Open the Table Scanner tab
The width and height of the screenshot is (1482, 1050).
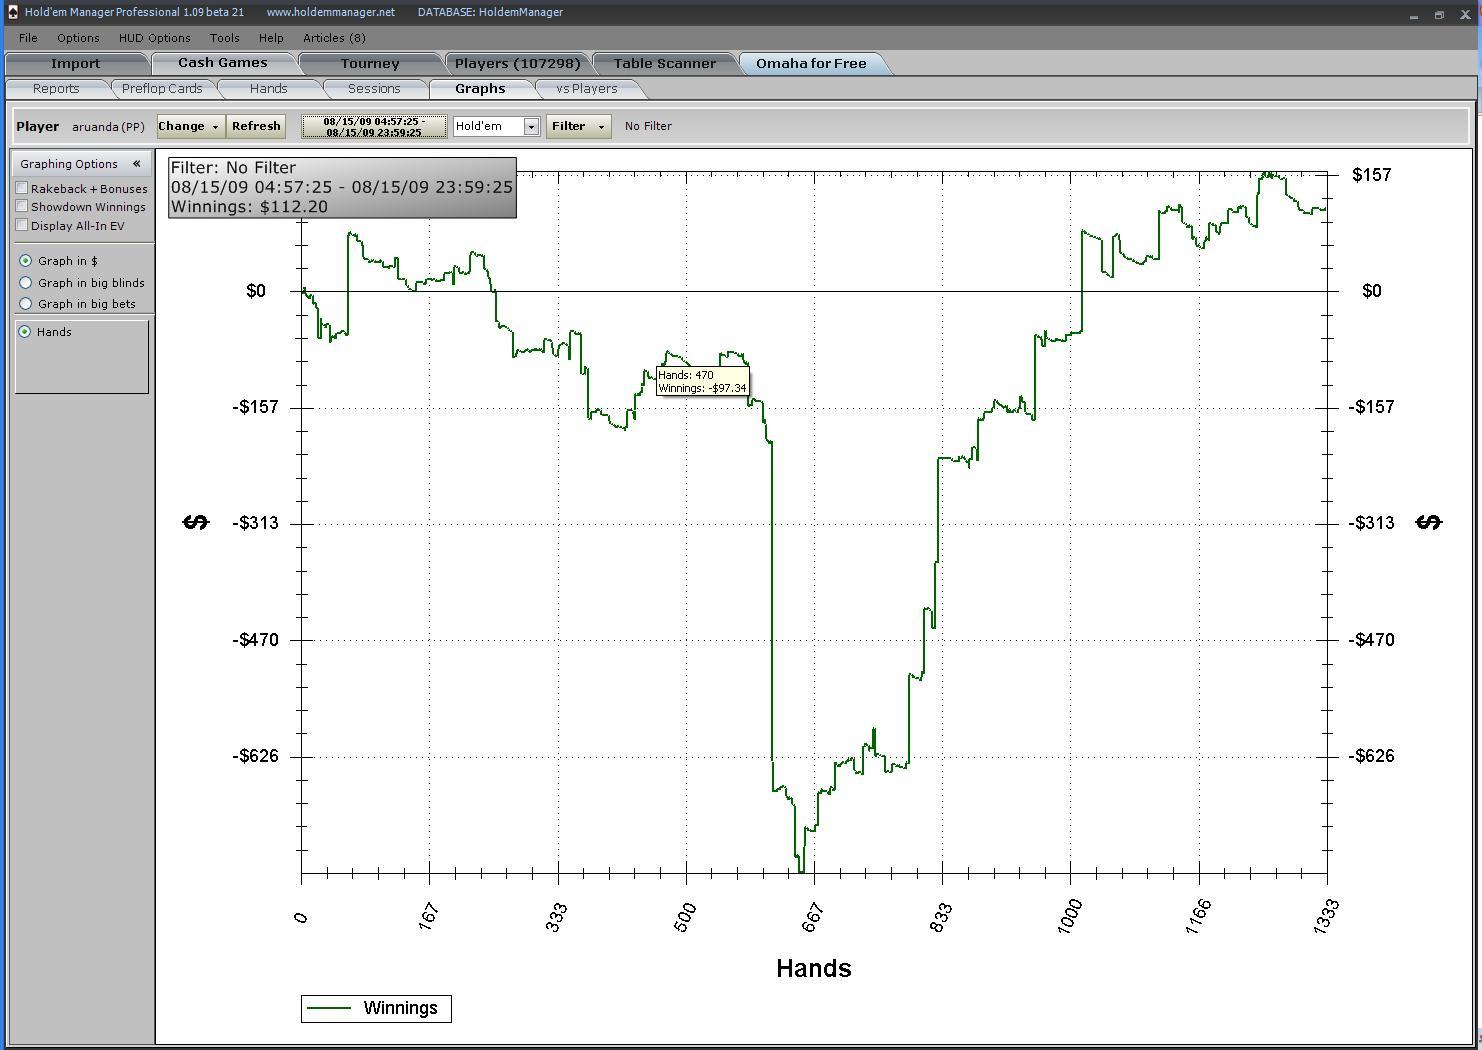tap(664, 63)
